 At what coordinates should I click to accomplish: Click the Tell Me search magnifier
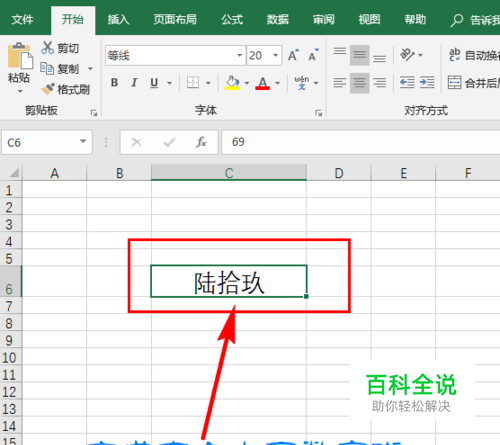(456, 20)
